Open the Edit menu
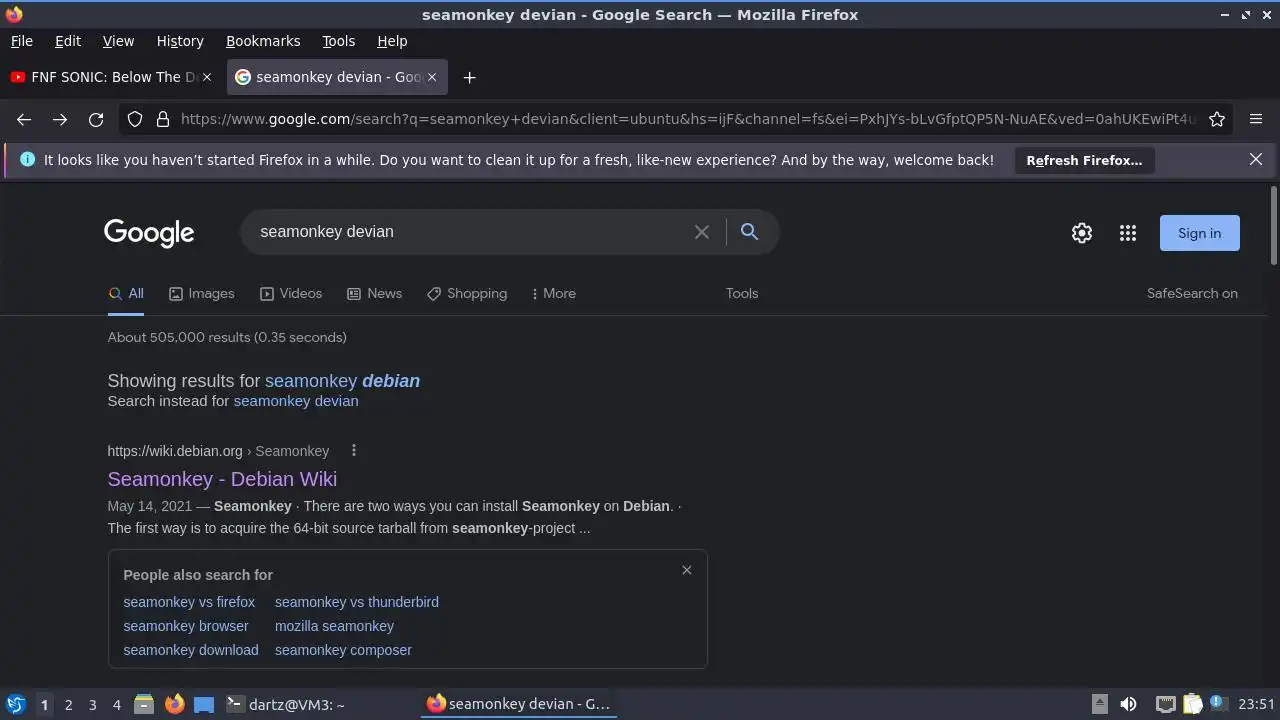Image resolution: width=1280 pixels, height=720 pixels. (68, 41)
